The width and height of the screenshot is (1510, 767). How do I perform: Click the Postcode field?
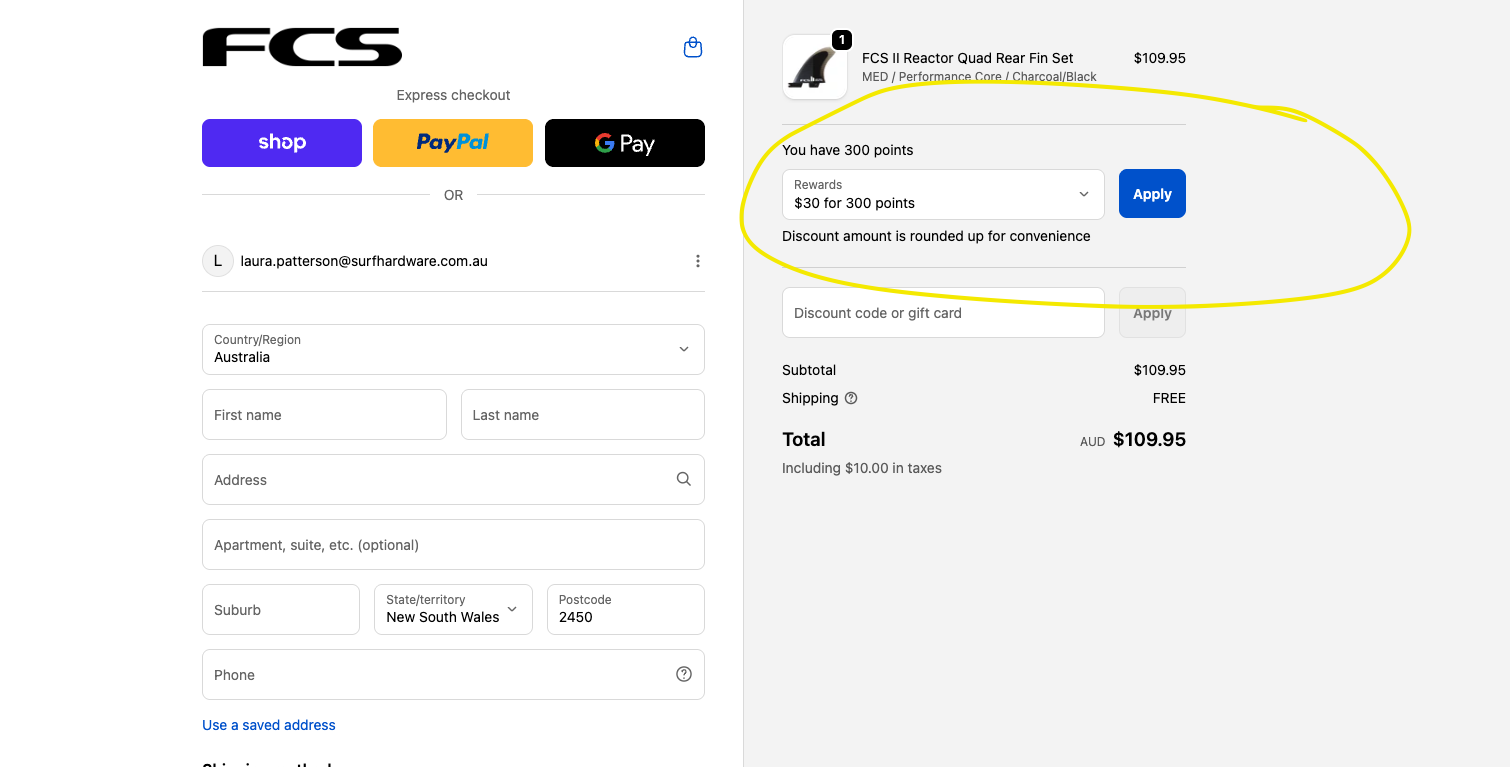coord(625,610)
